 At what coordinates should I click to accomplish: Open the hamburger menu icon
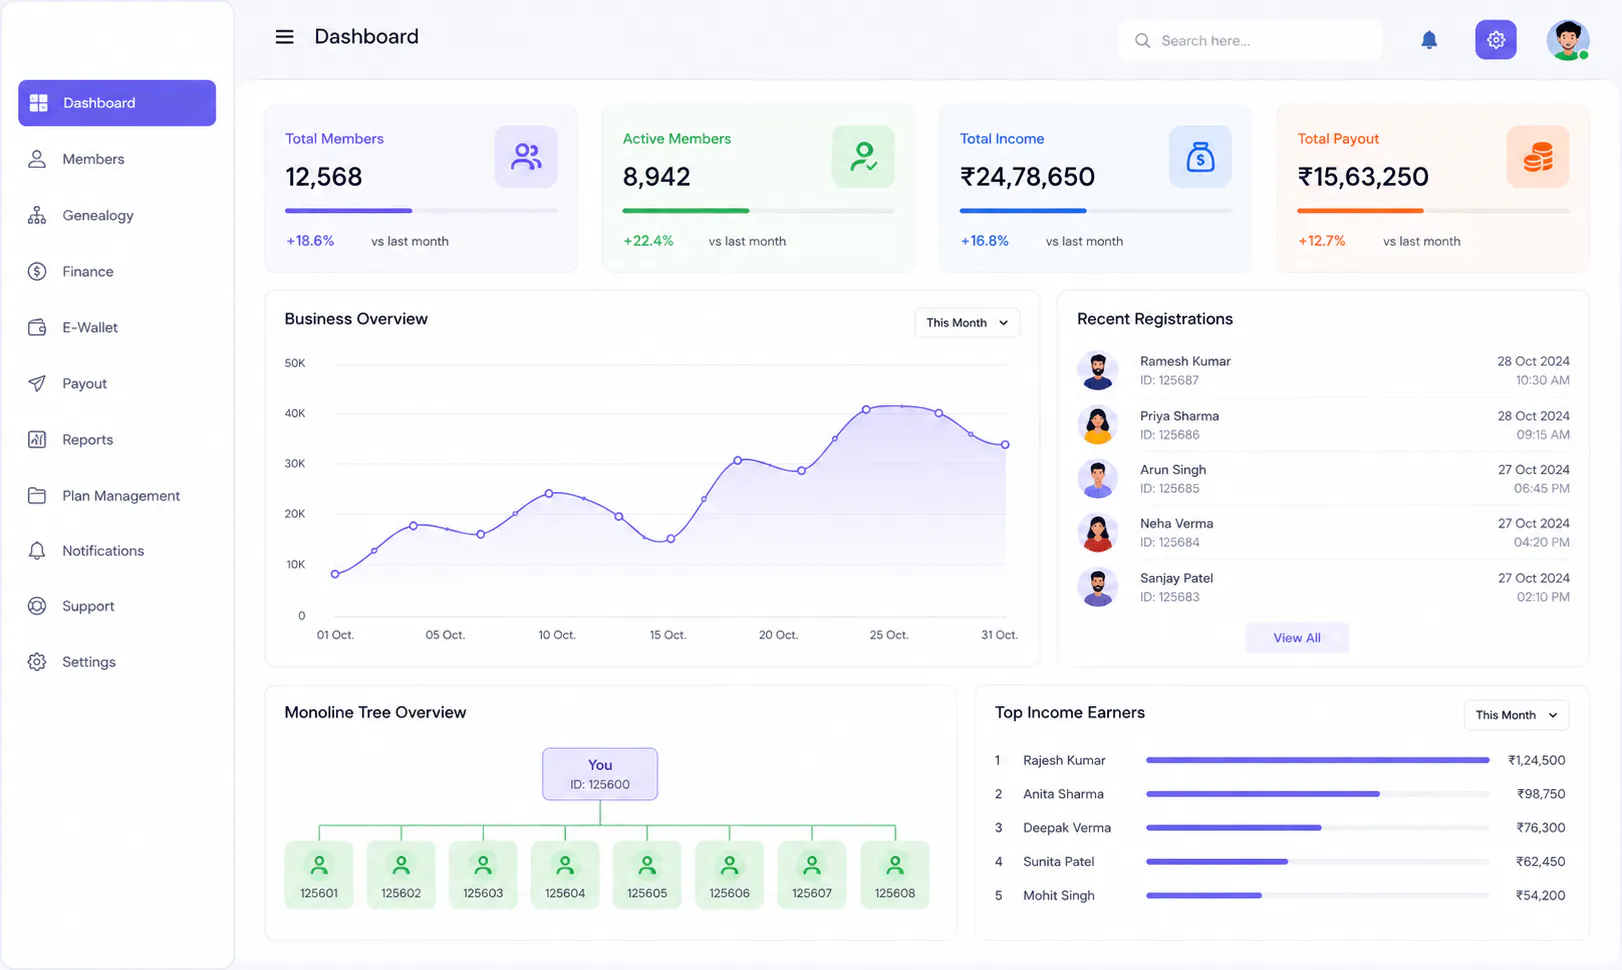pos(284,37)
